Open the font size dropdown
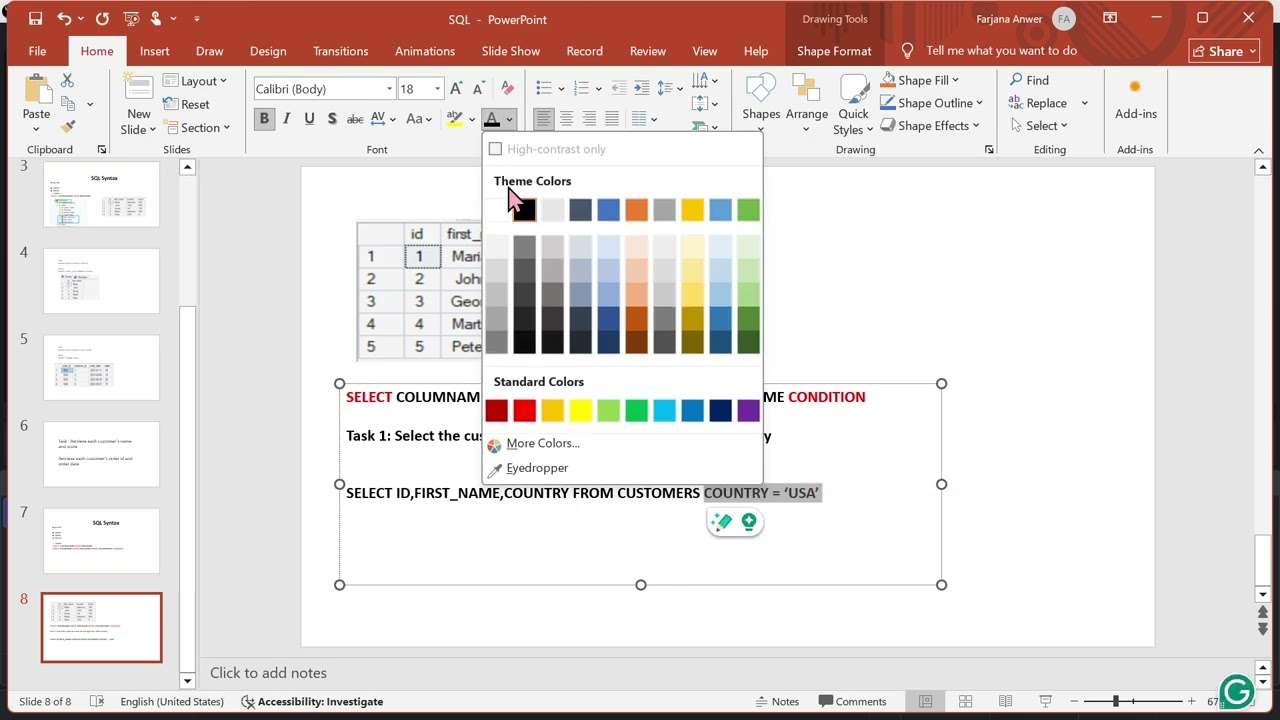The height and width of the screenshot is (720, 1280). pyautogui.click(x=437, y=89)
